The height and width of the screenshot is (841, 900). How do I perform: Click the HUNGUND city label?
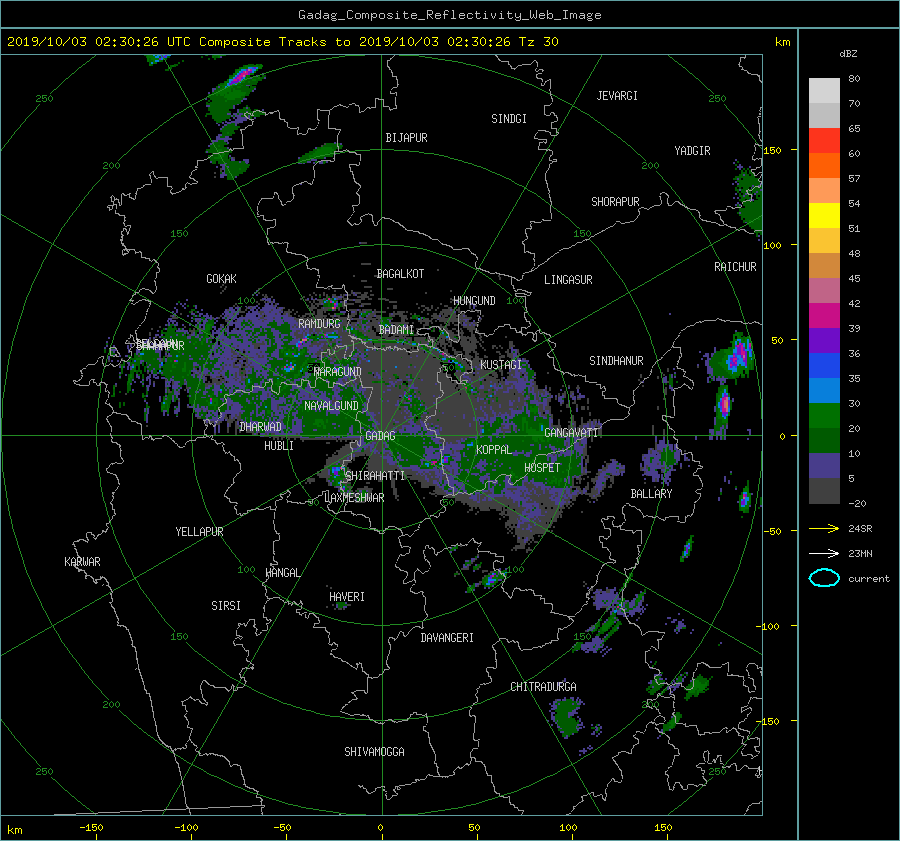pyautogui.click(x=474, y=301)
